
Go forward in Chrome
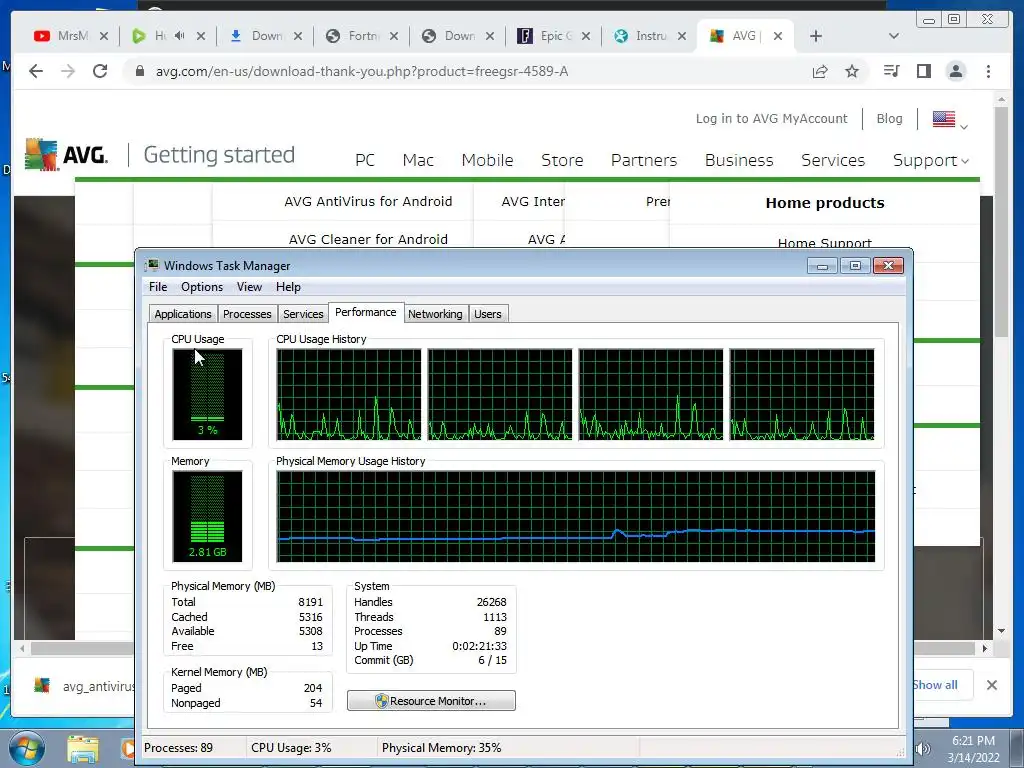coord(68,71)
